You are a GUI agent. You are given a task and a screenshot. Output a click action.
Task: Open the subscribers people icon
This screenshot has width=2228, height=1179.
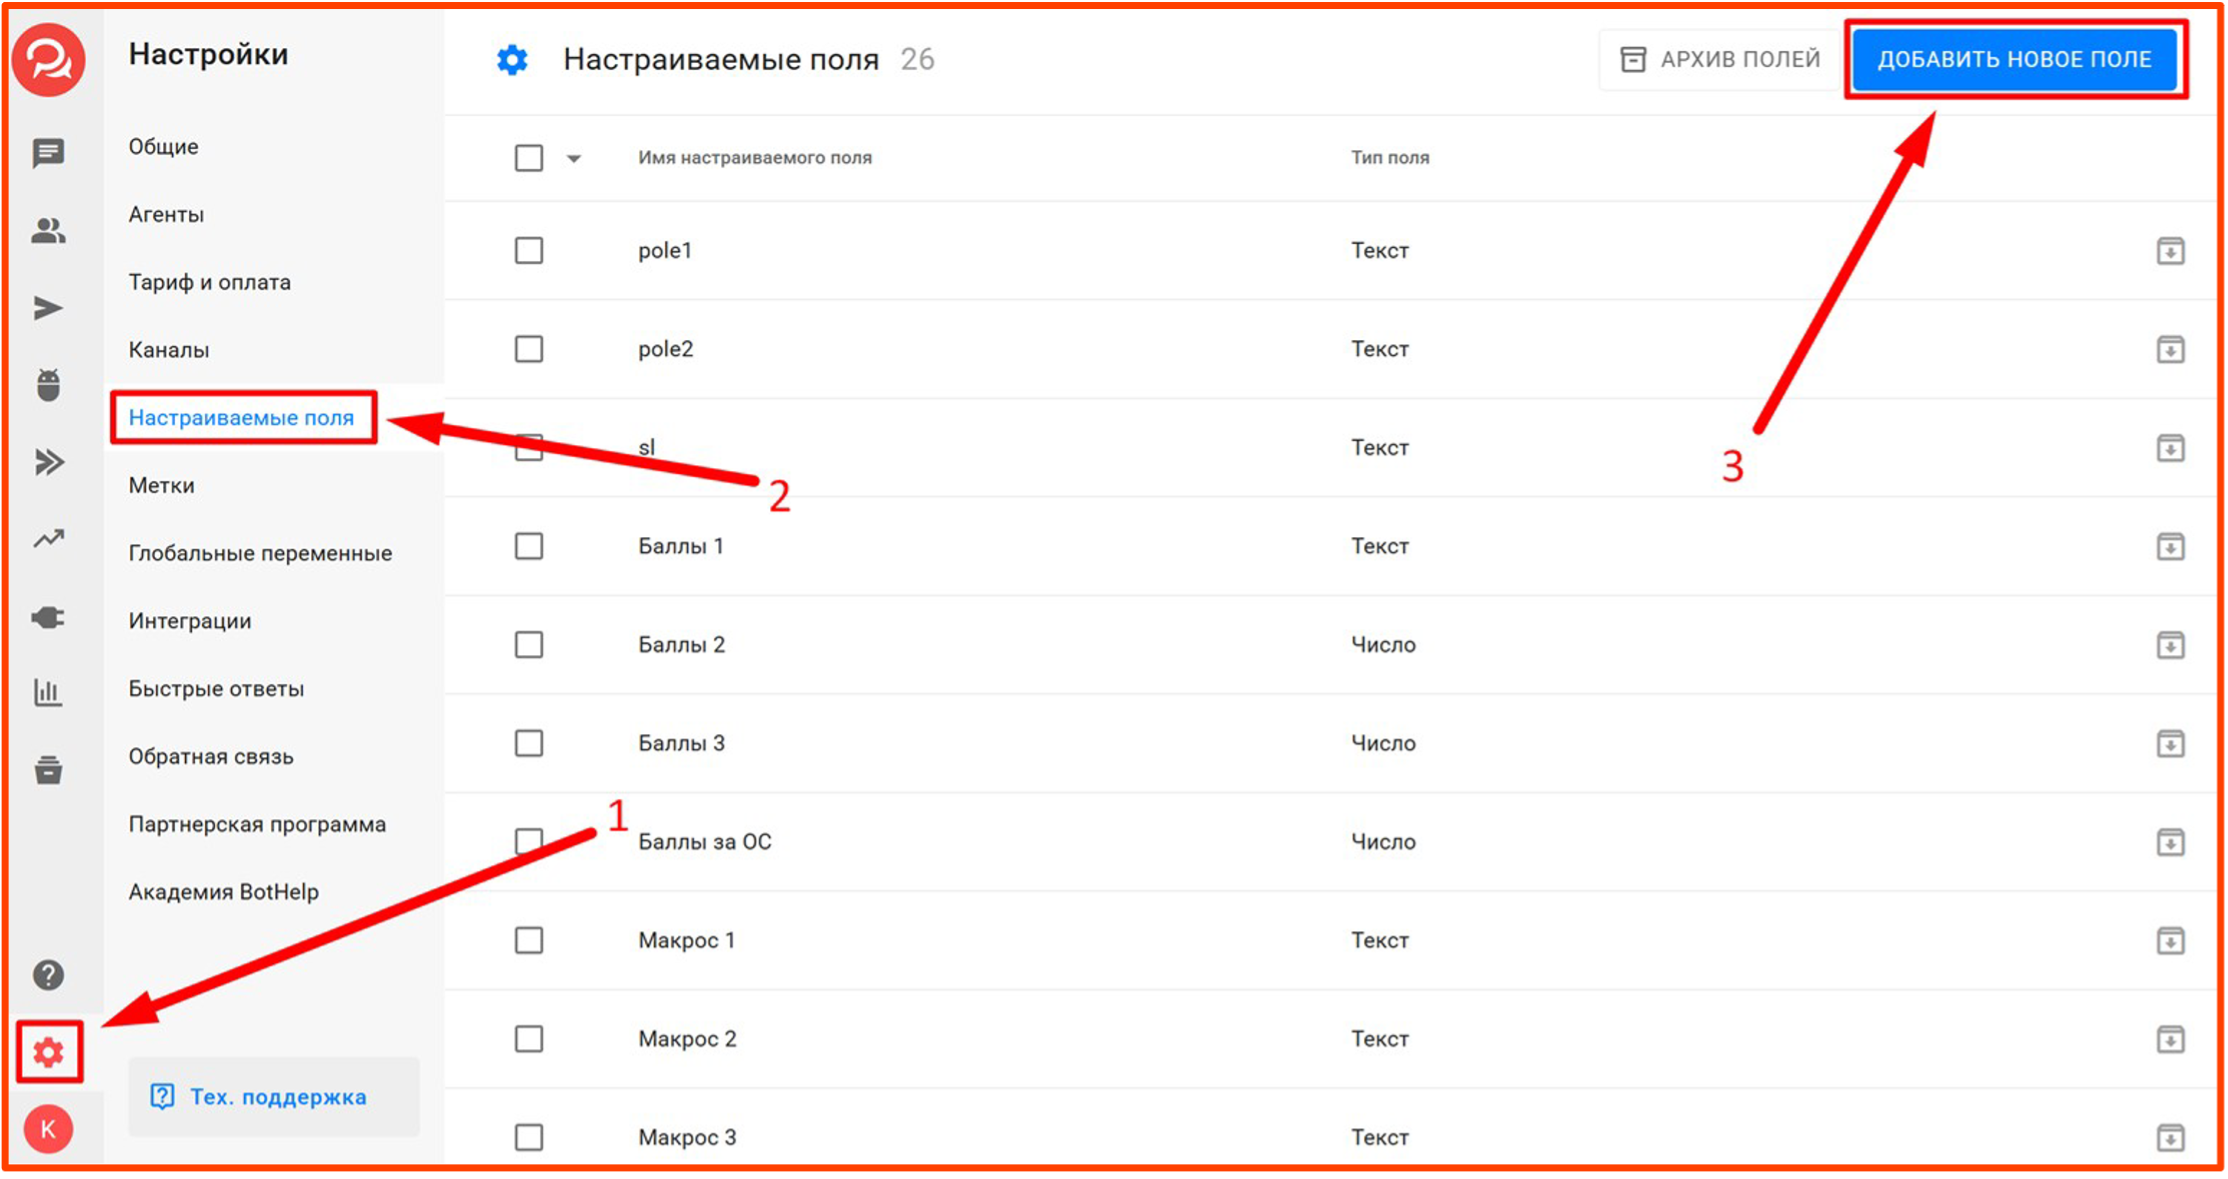[48, 231]
